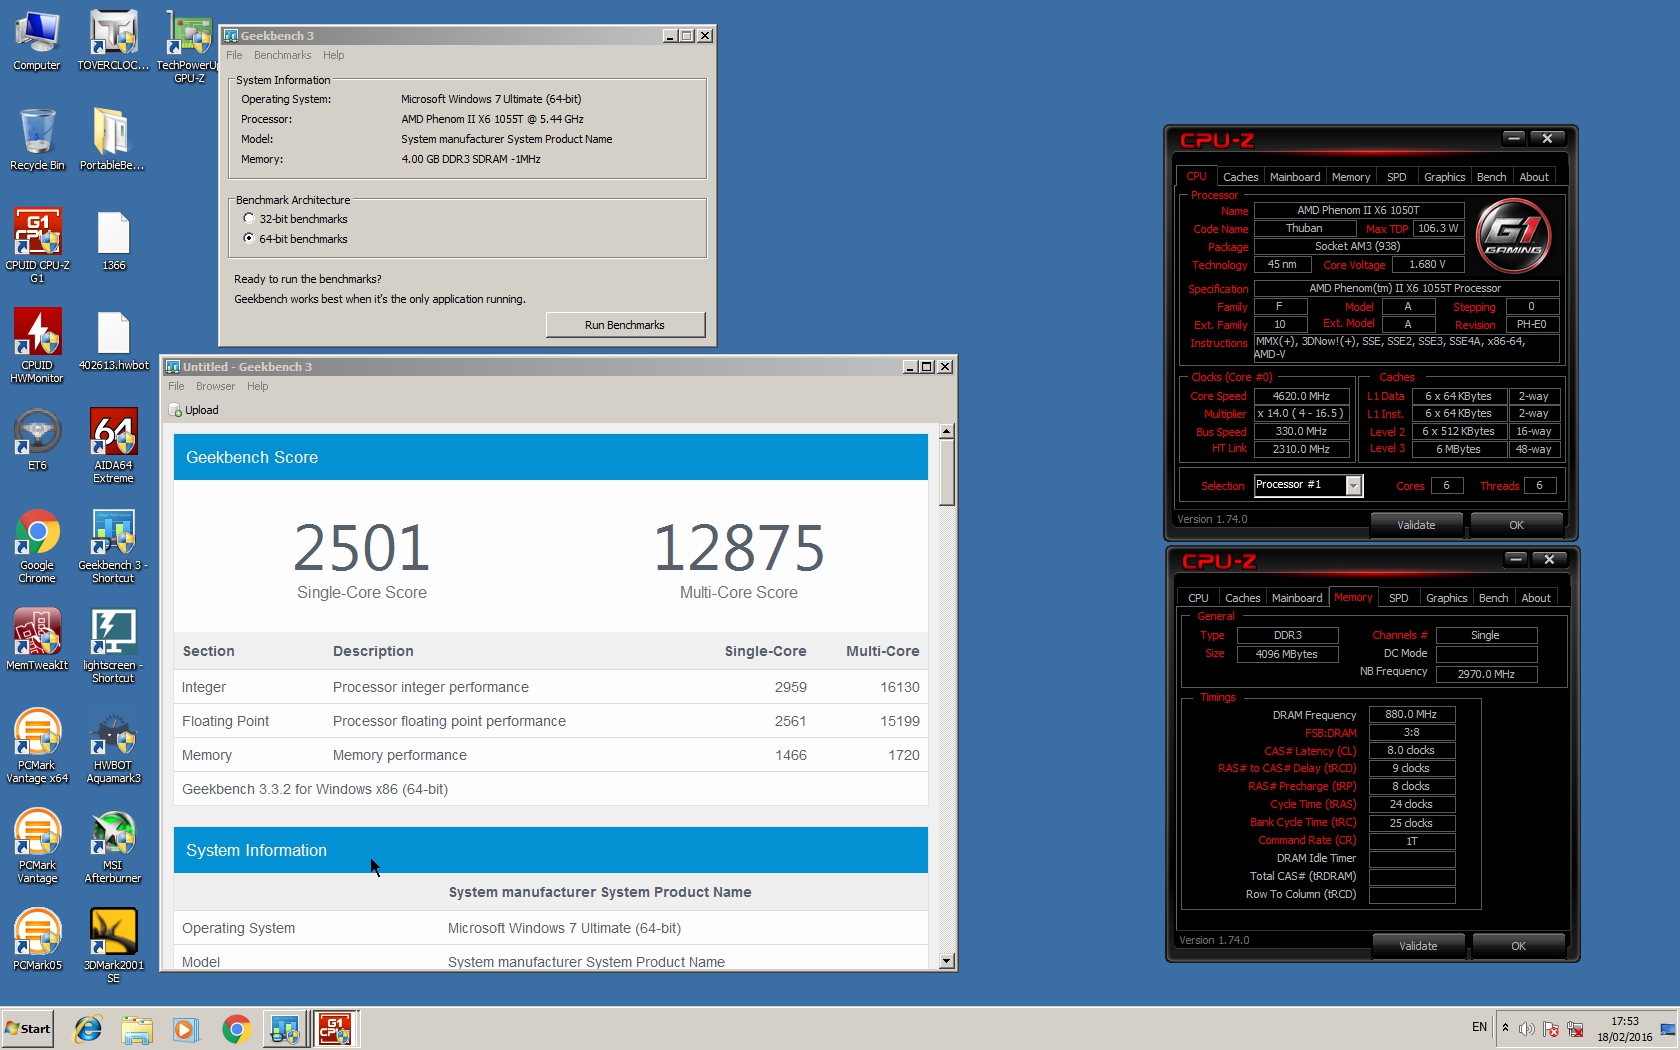The width and height of the screenshot is (1680, 1050).
Task: Launch CPUID HWMonitor shortcut
Action: tap(37, 345)
